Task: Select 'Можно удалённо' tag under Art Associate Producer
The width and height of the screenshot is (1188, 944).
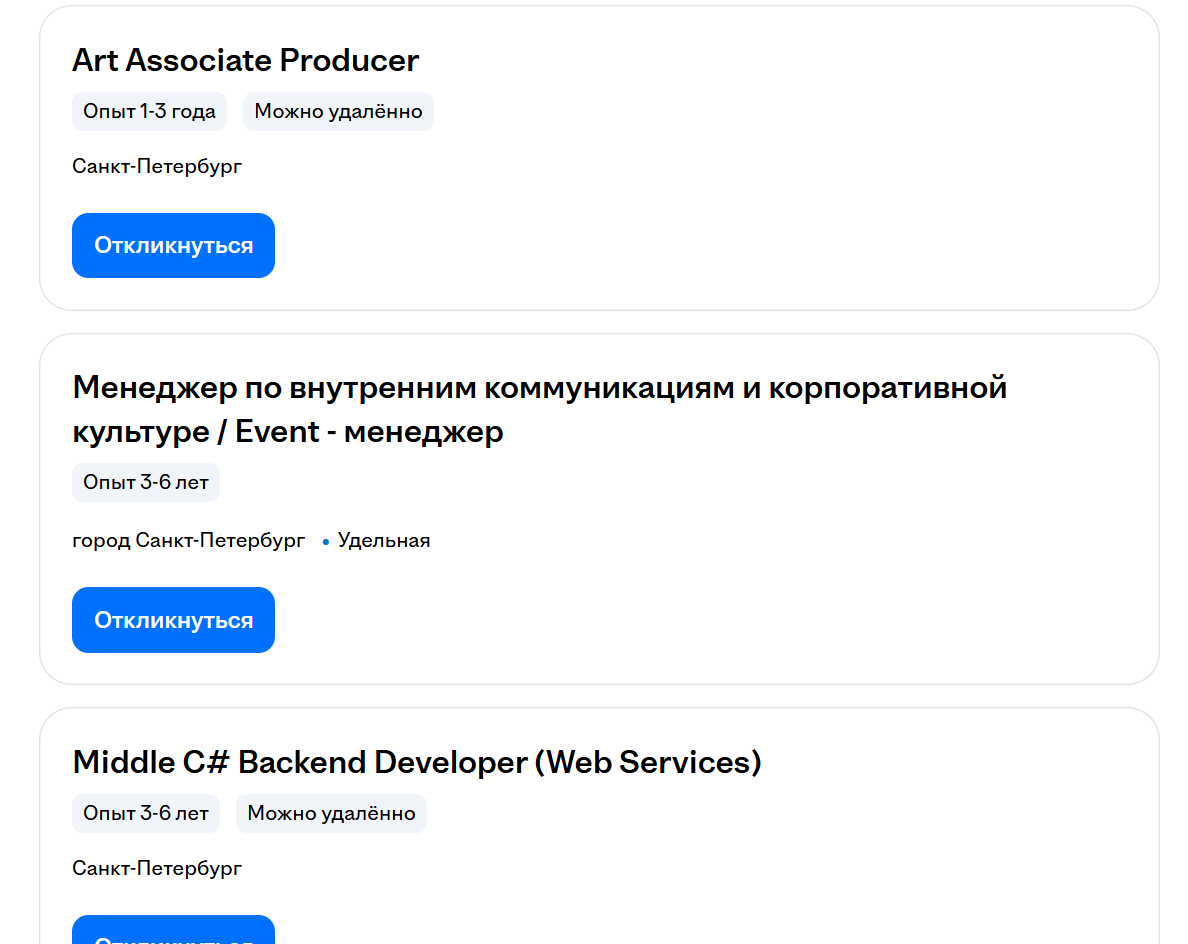Action: pos(338,111)
